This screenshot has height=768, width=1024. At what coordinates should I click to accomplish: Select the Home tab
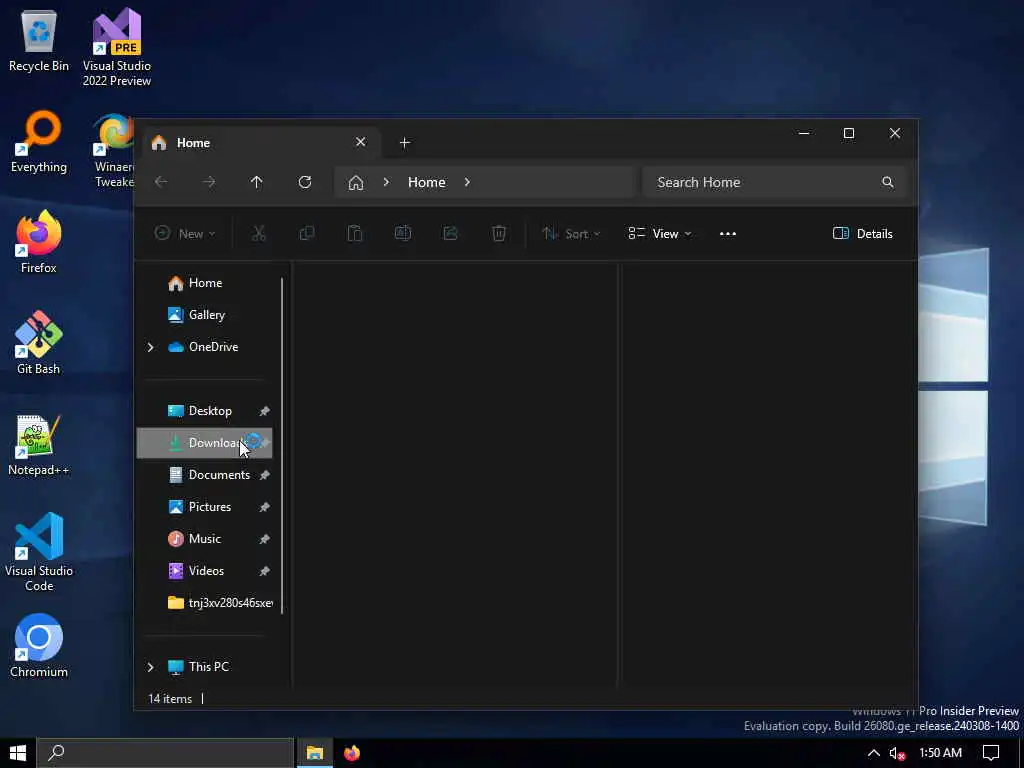(261, 142)
